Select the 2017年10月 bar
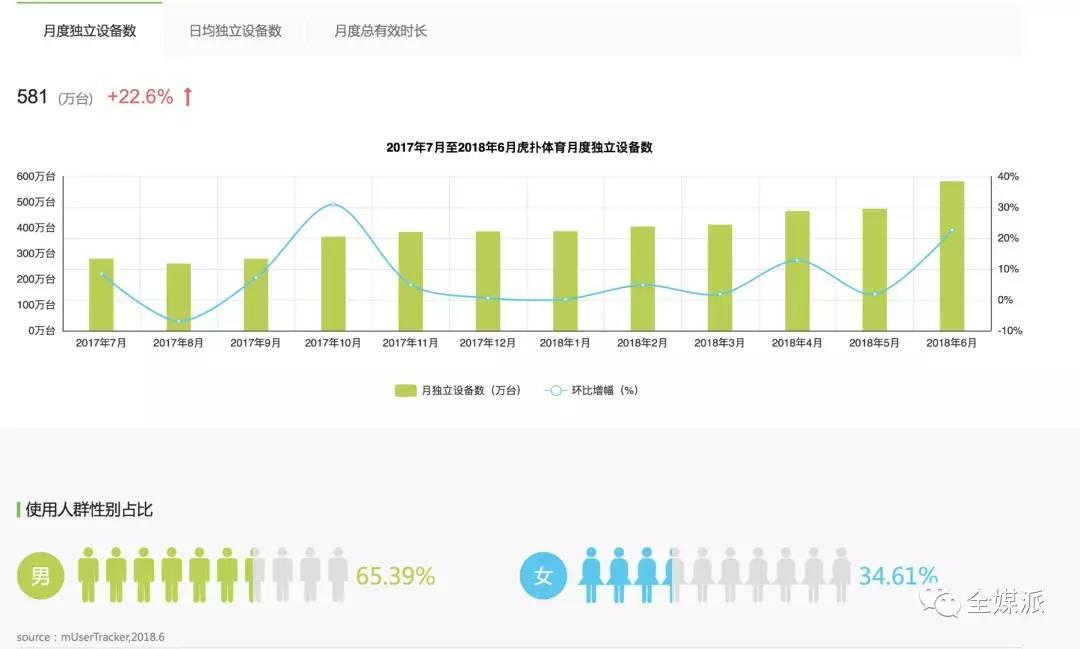Screen dimensions: 1080x649 tap(333, 284)
